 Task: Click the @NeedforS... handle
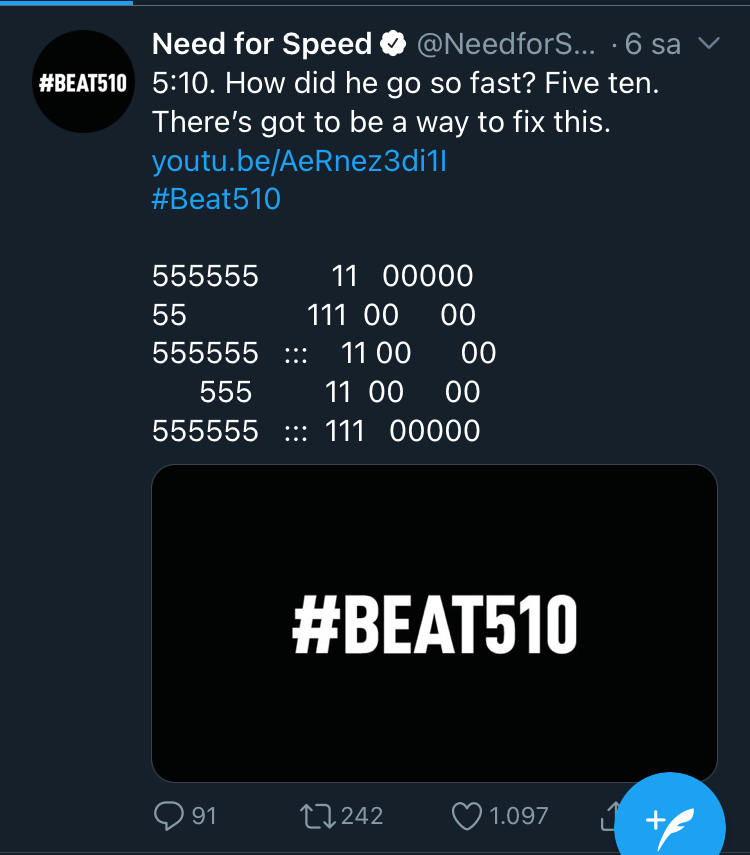coord(505,44)
